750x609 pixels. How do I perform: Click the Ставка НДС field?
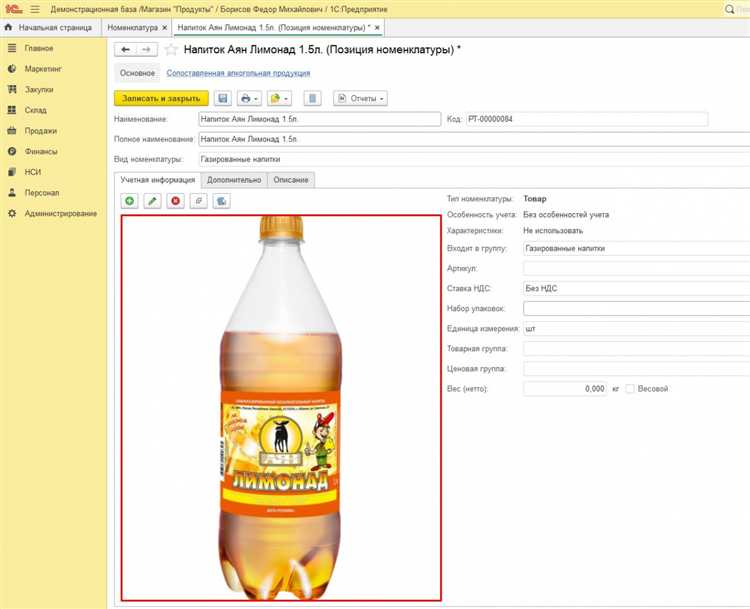tap(637, 288)
